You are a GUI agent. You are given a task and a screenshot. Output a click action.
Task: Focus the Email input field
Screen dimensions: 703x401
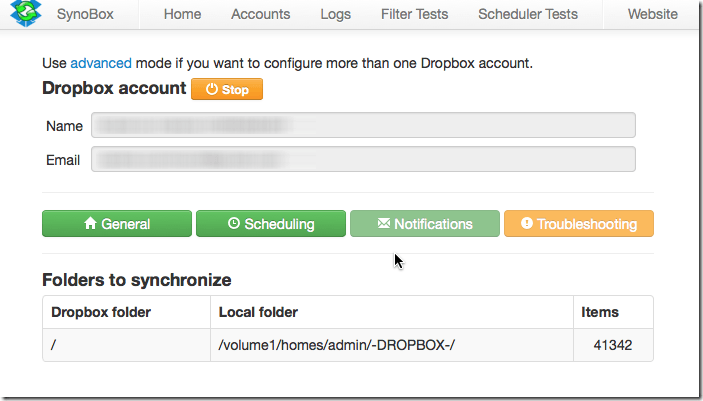pyautogui.click(x=363, y=159)
